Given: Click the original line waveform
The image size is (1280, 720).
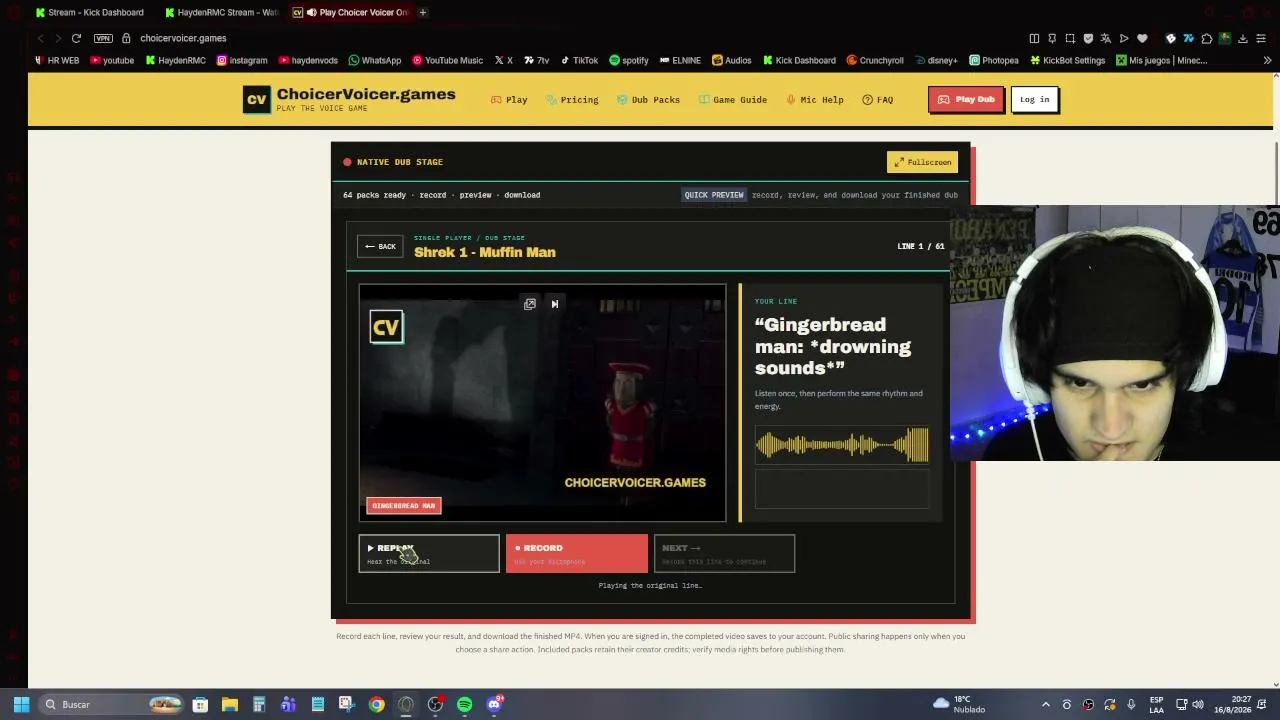Looking at the screenshot, I should (842, 445).
